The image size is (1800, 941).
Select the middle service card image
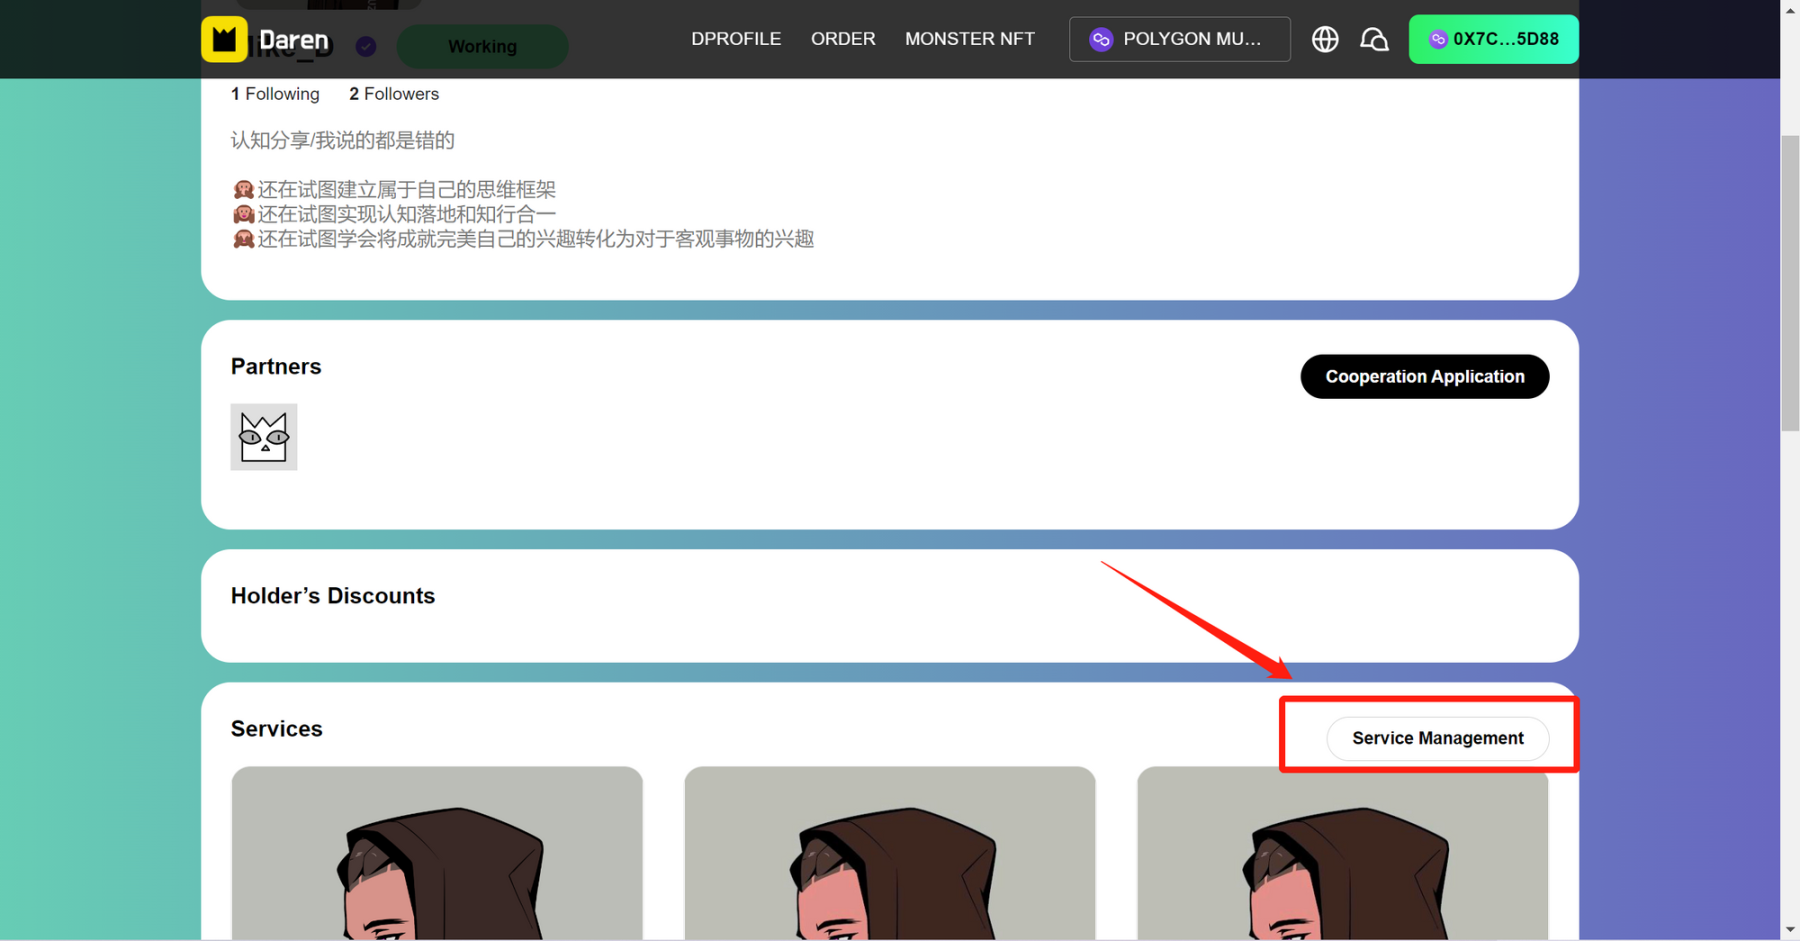(890, 853)
